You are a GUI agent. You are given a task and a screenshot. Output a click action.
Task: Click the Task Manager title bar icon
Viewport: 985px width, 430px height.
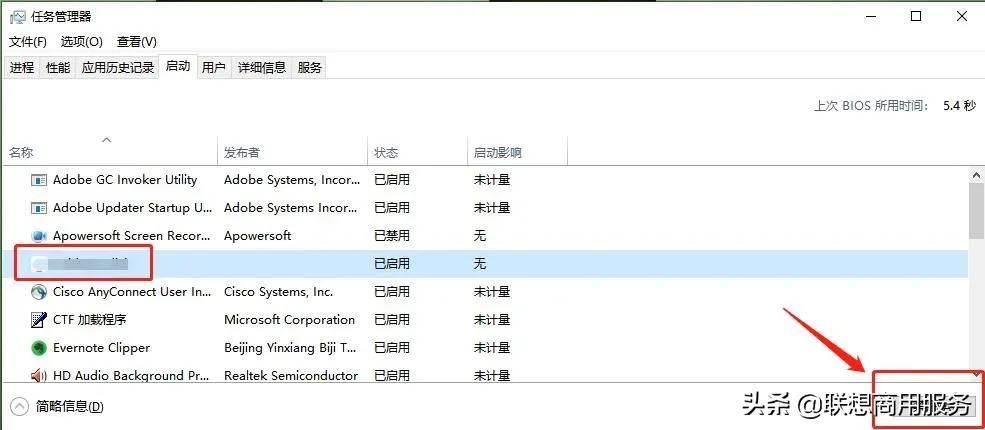point(17,17)
